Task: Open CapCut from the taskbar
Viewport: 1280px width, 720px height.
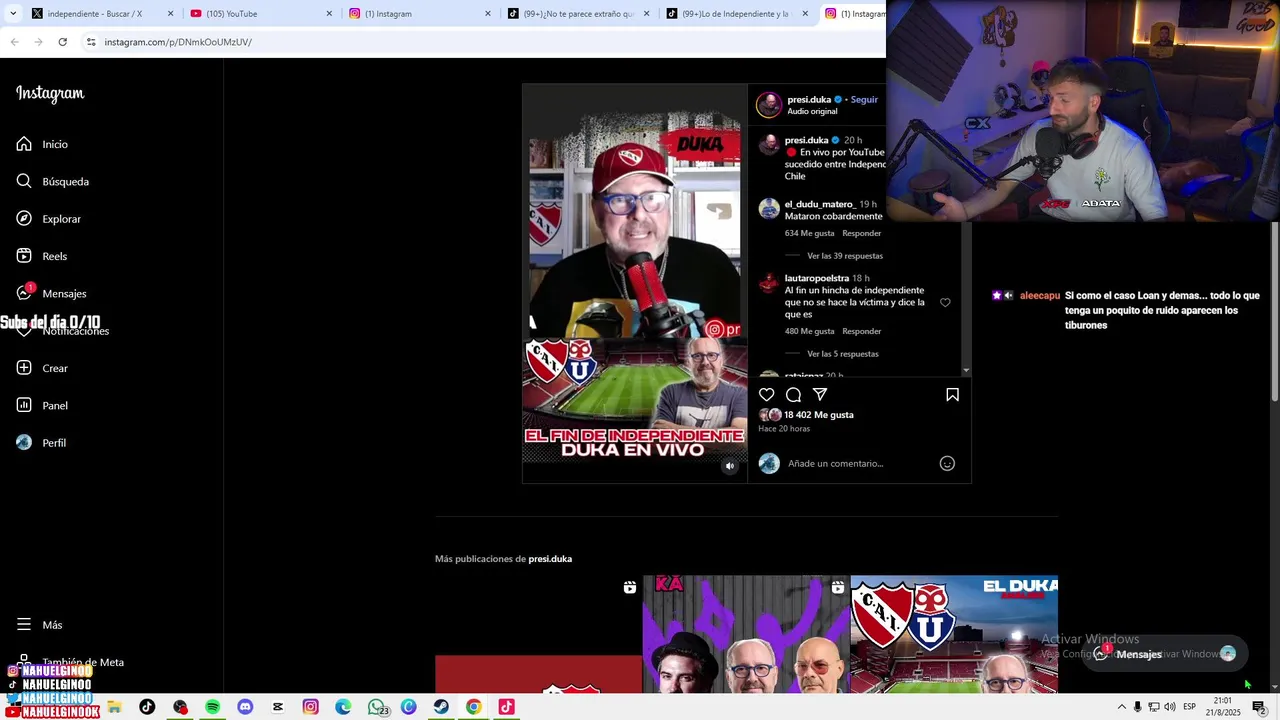Action: (278, 707)
